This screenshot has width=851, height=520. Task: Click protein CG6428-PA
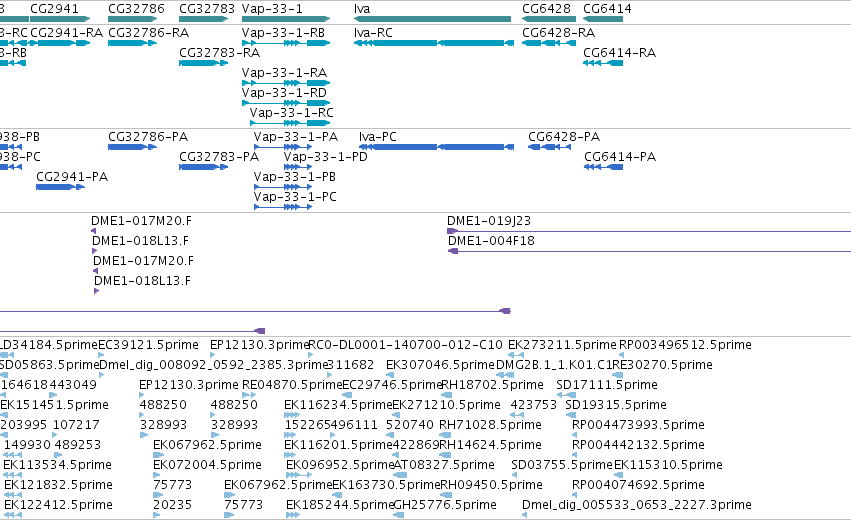click(549, 147)
